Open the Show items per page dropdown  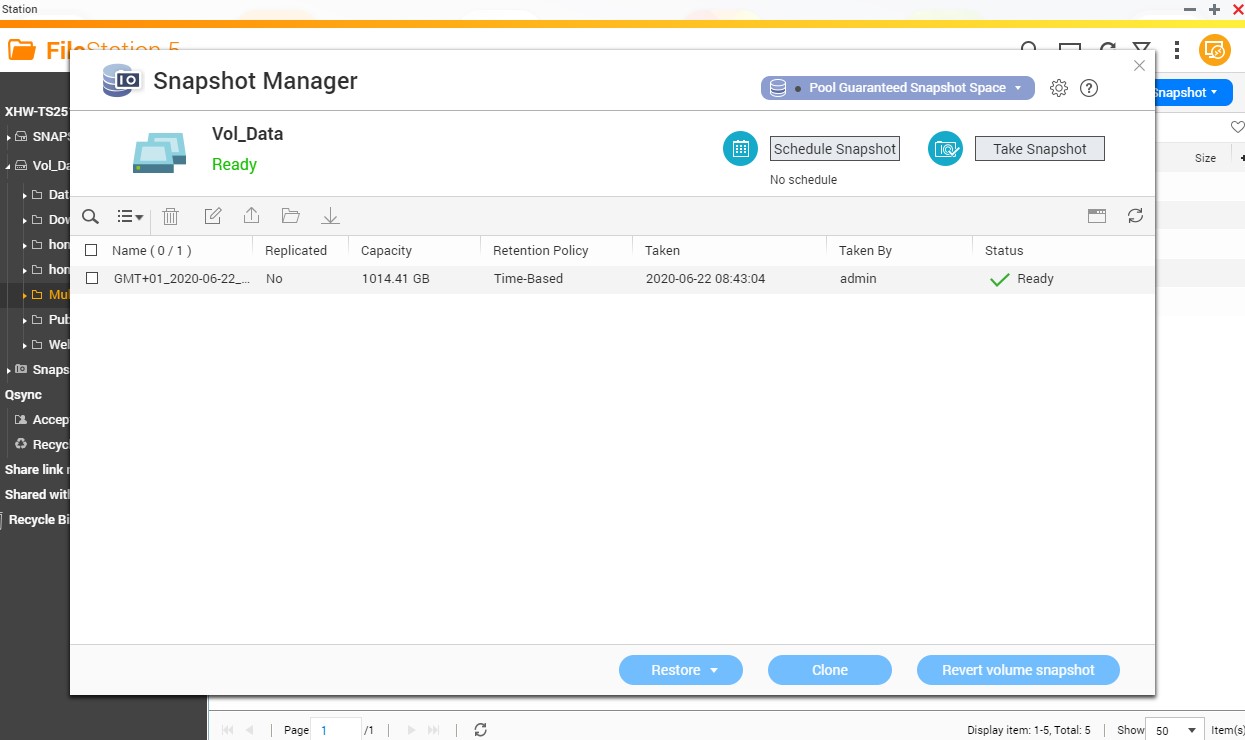click(x=1174, y=730)
